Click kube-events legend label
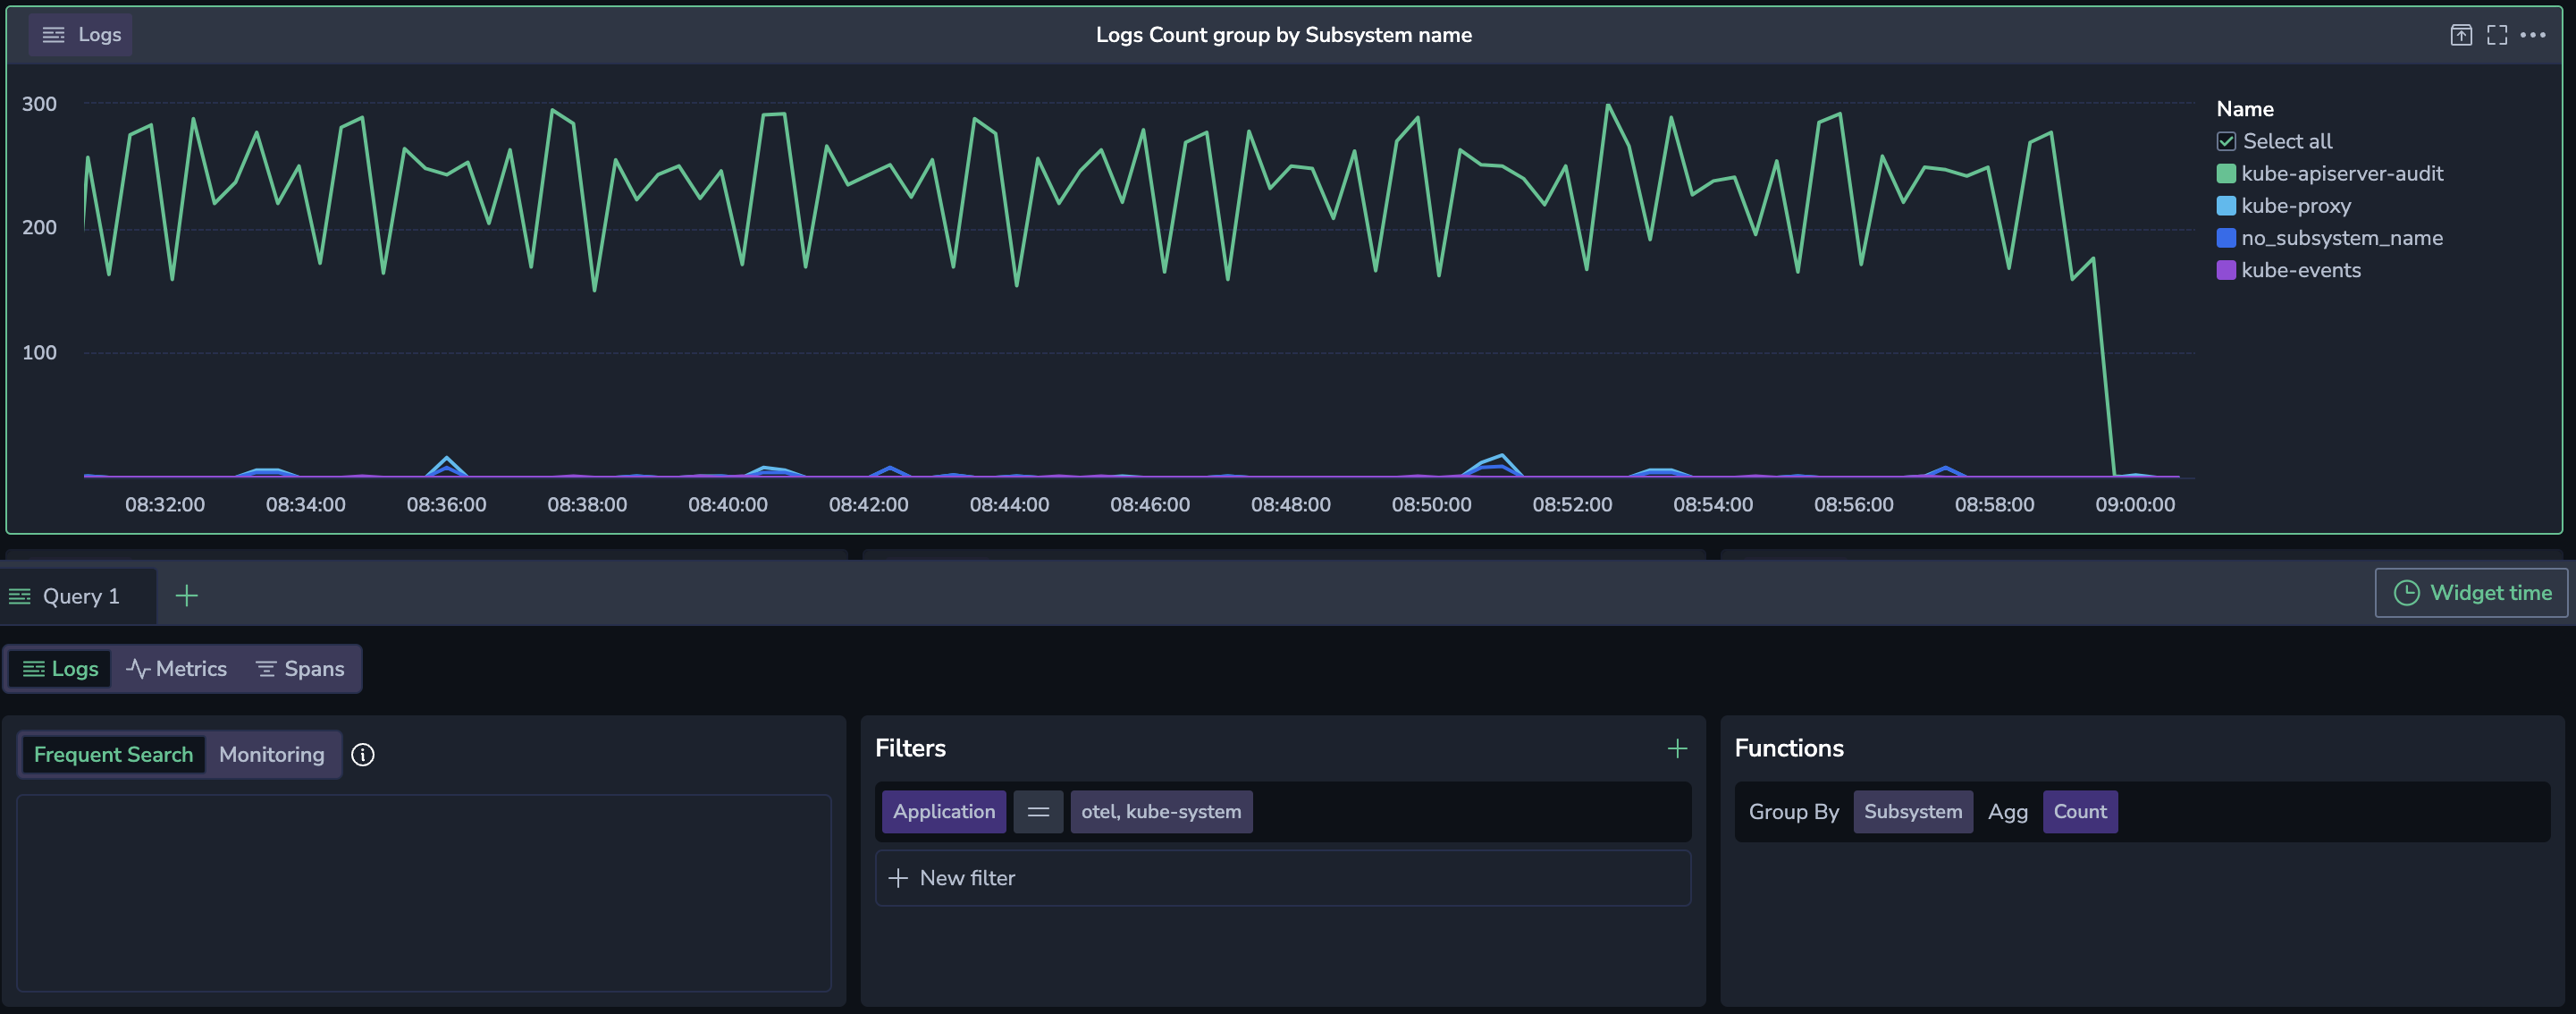Screen dimensions: 2576x1014 (x=2301, y=270)
